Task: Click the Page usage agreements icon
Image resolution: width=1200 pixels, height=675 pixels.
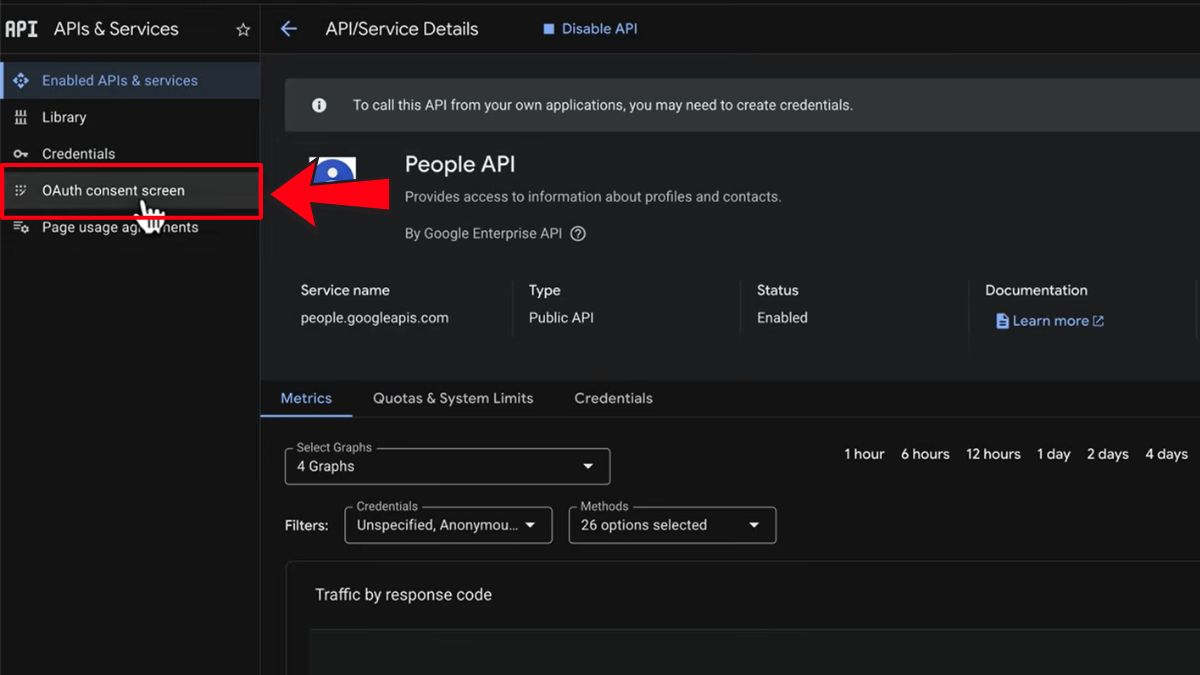Action: 21,227
